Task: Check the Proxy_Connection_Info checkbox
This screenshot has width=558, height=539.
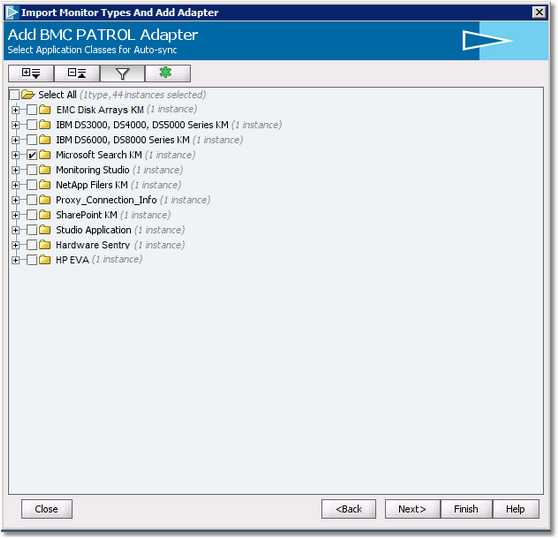Action: [x=32, y=200]
